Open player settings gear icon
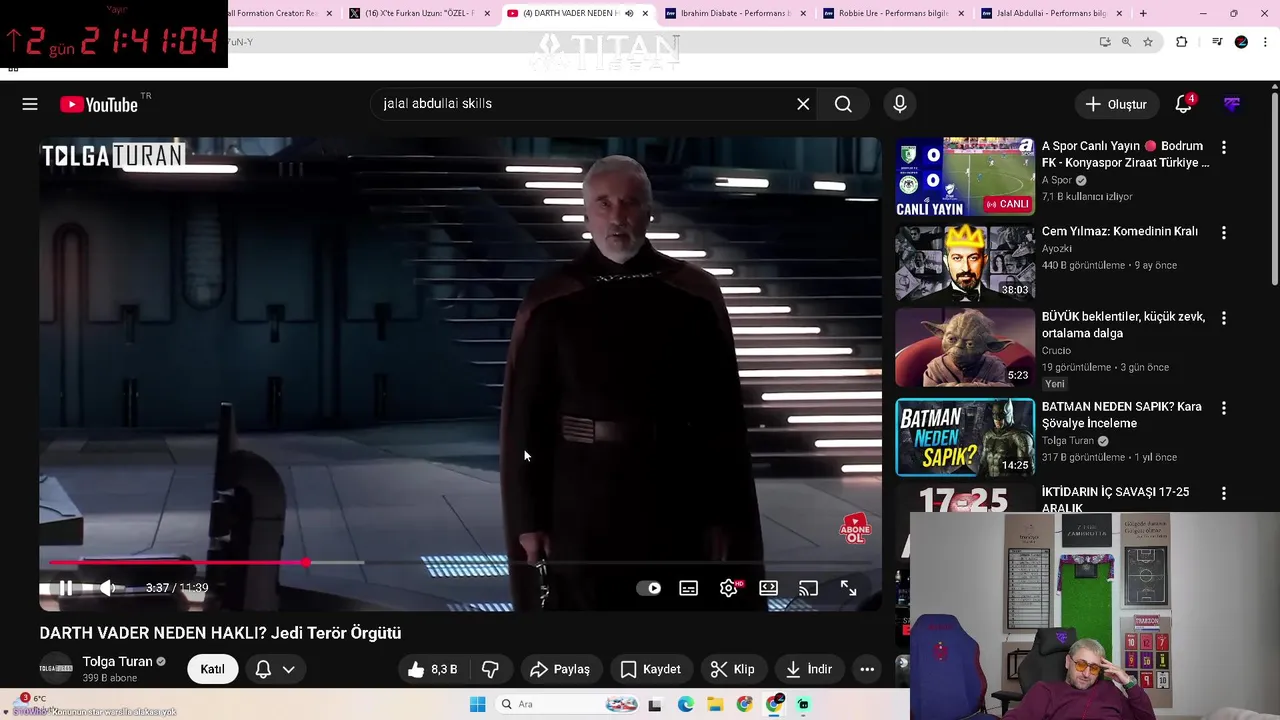This screenshot has height=720, width=1280. click(x=729, y=588)
